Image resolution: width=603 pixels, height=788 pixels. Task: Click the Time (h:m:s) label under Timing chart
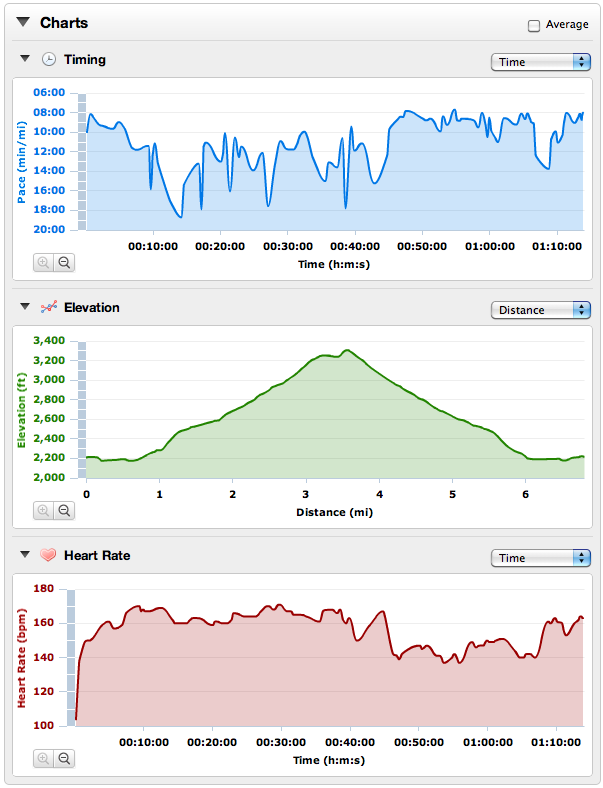click(334, 264)
